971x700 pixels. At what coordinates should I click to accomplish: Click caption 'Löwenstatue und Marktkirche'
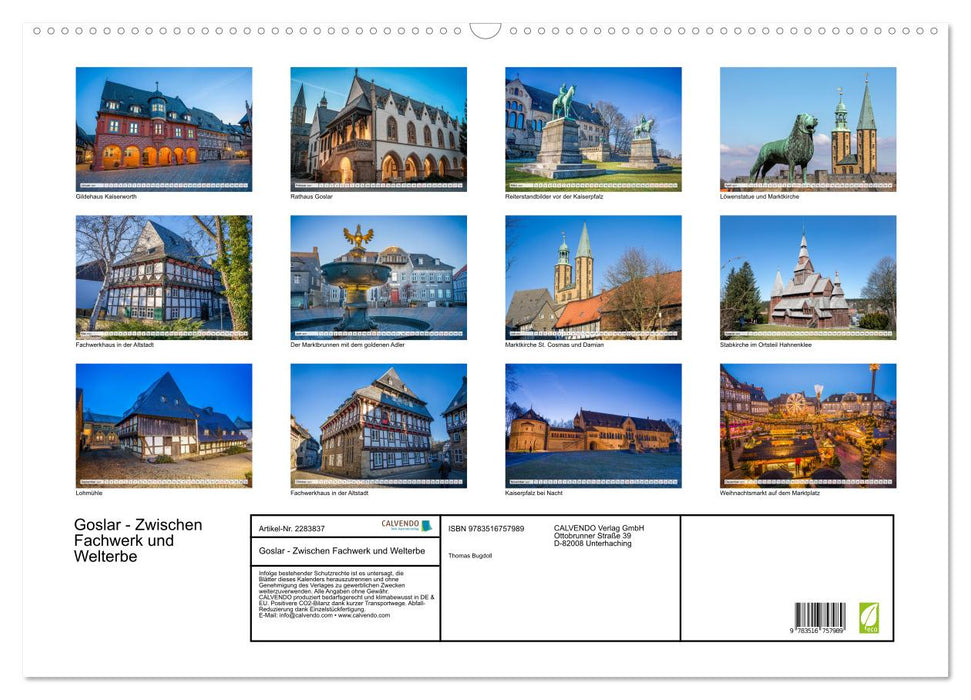pyautogui.click(x=759, y=196)
